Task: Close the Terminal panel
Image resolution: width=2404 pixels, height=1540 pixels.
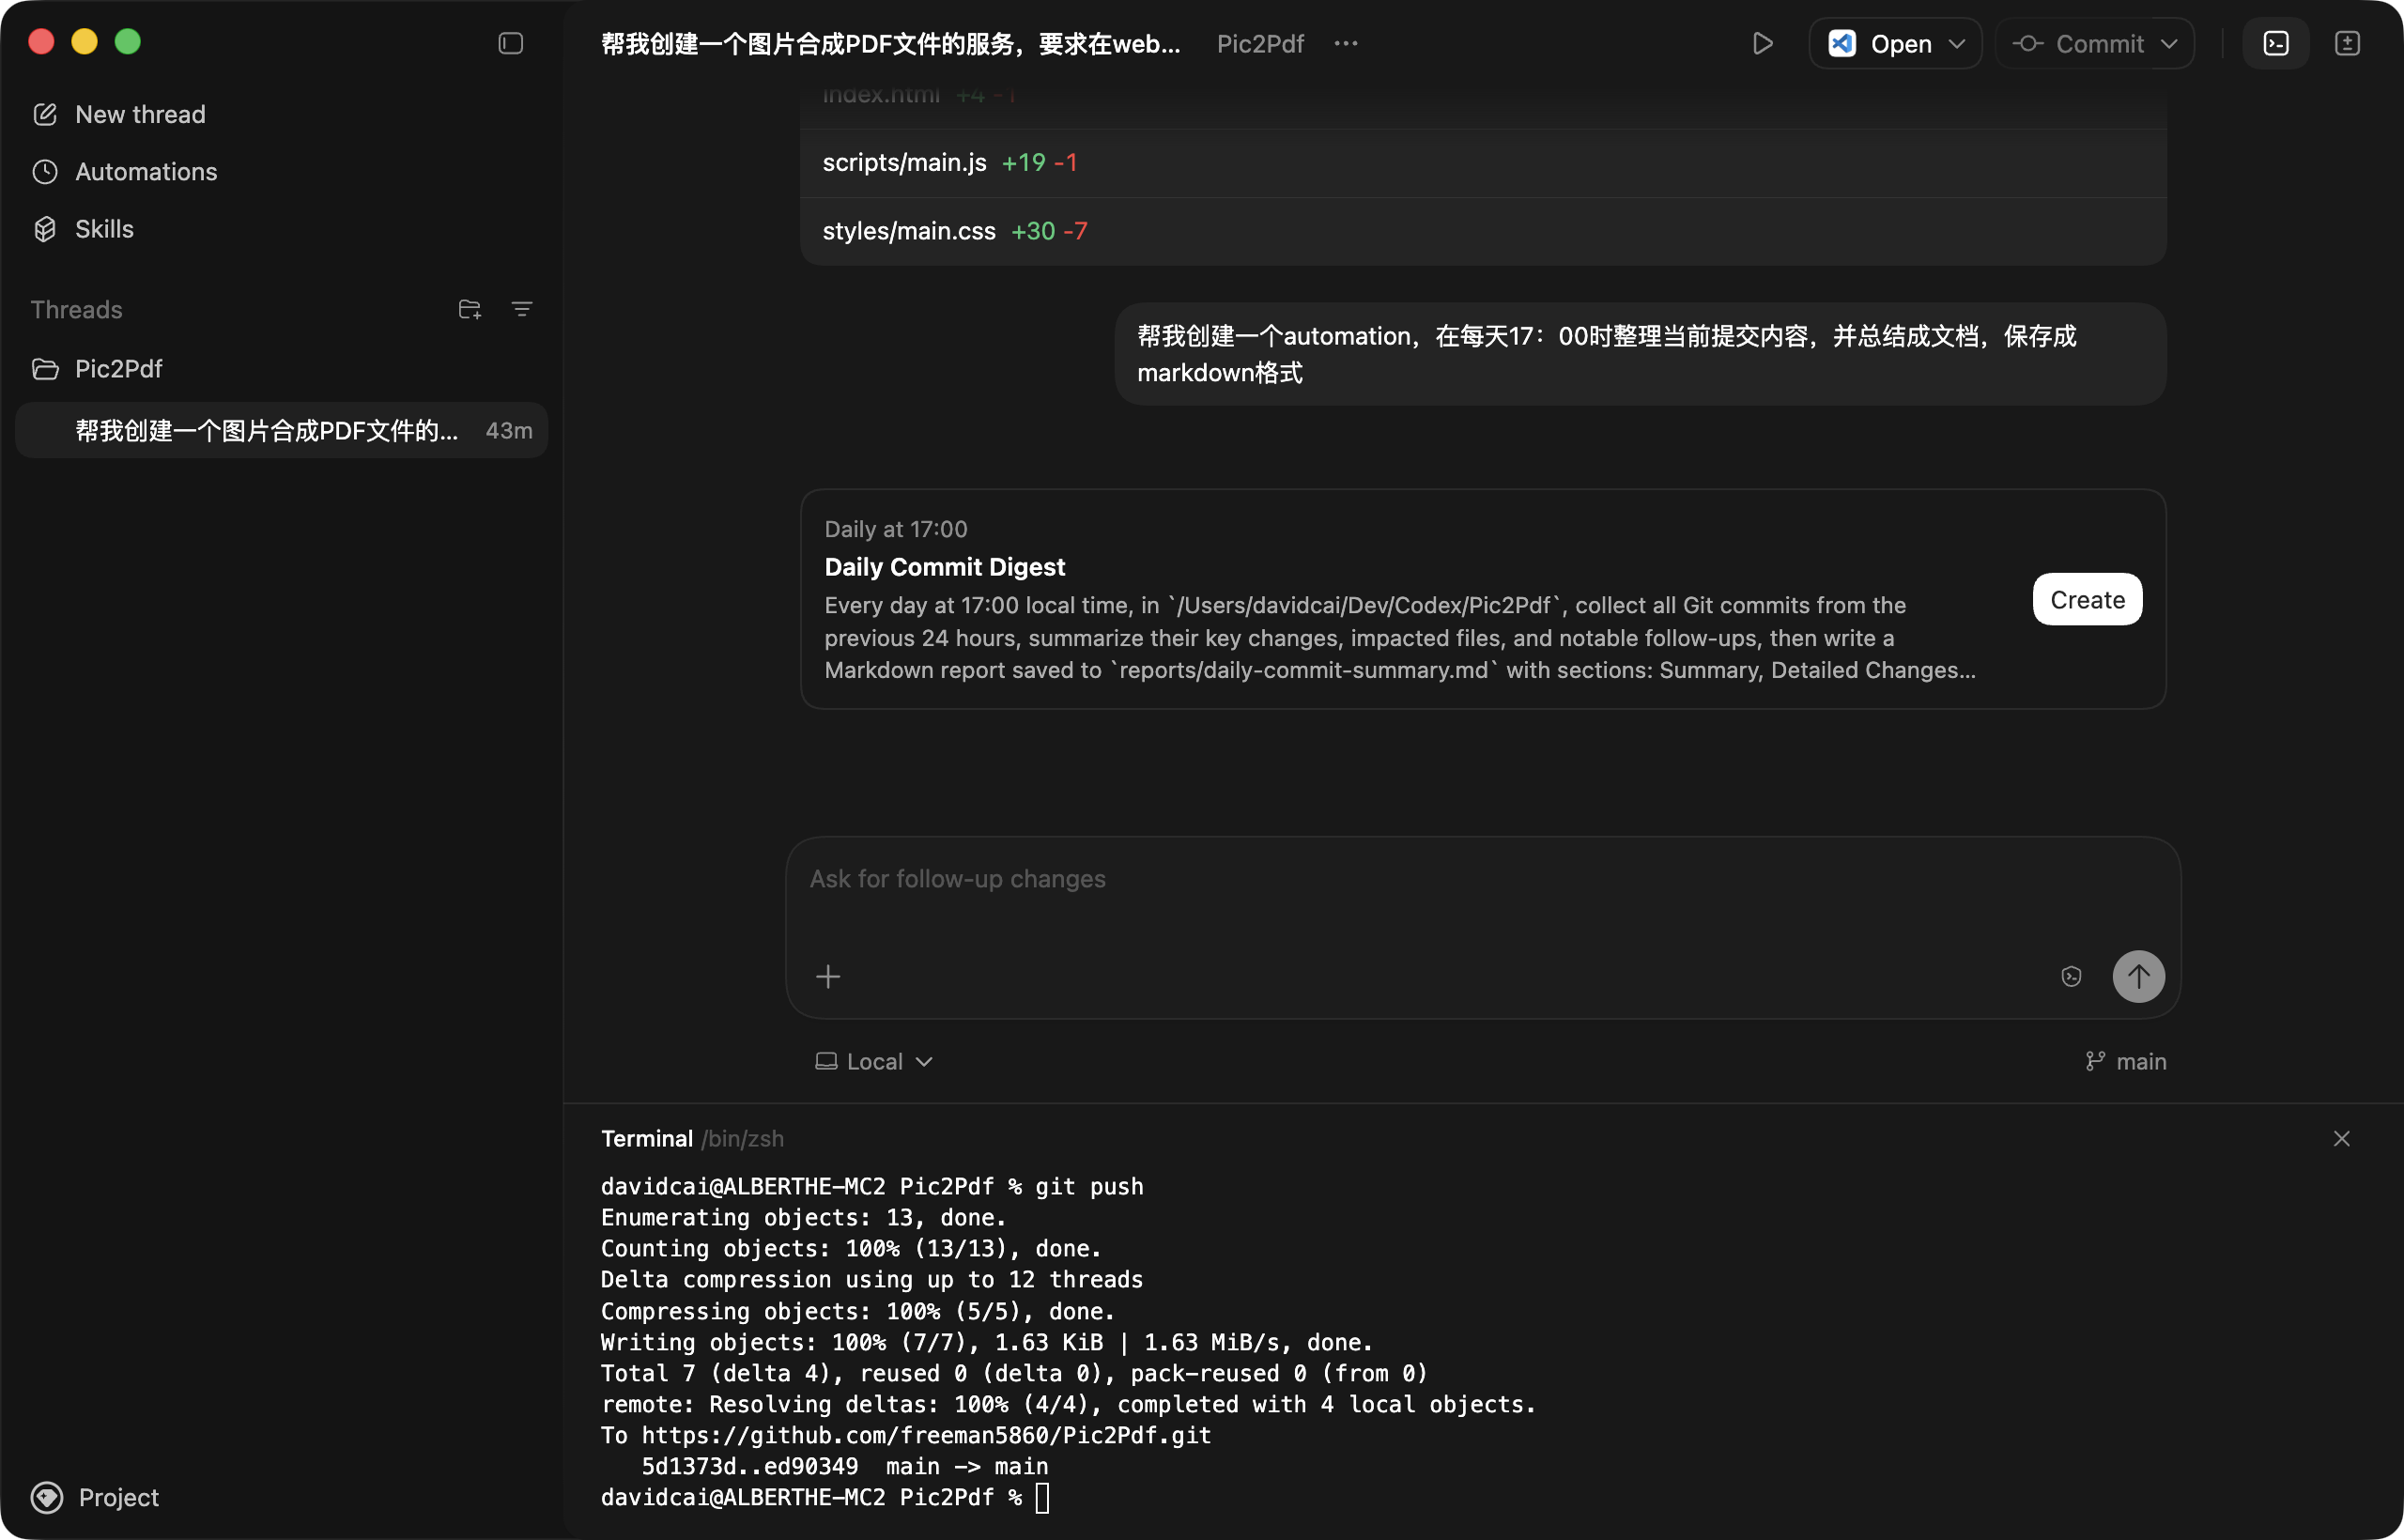Action: pyautogui.click(x=2341, y=1138)
